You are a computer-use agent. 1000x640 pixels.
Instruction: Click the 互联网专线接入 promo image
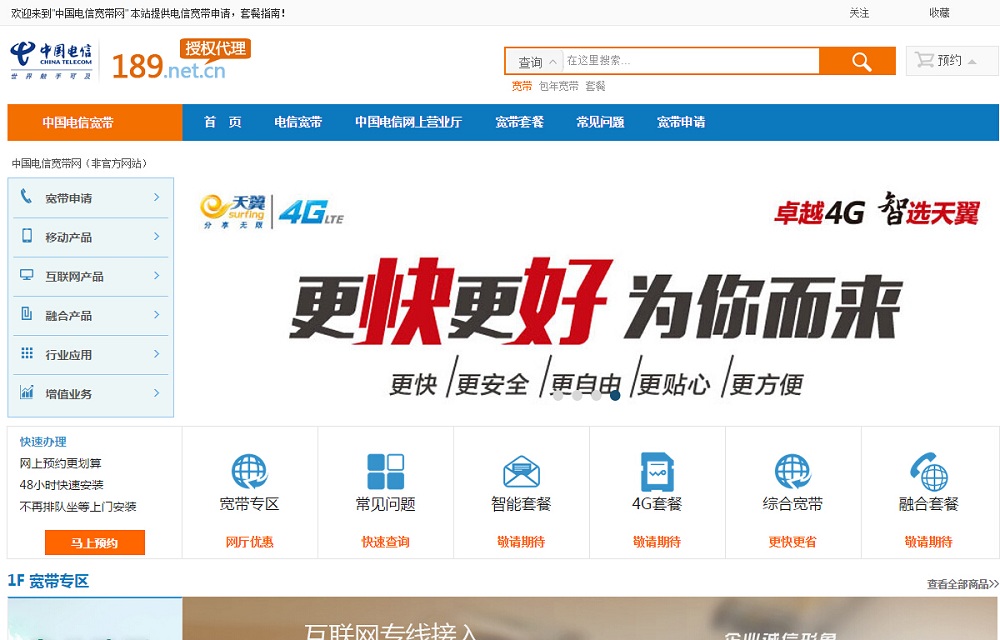click(590, 618)
